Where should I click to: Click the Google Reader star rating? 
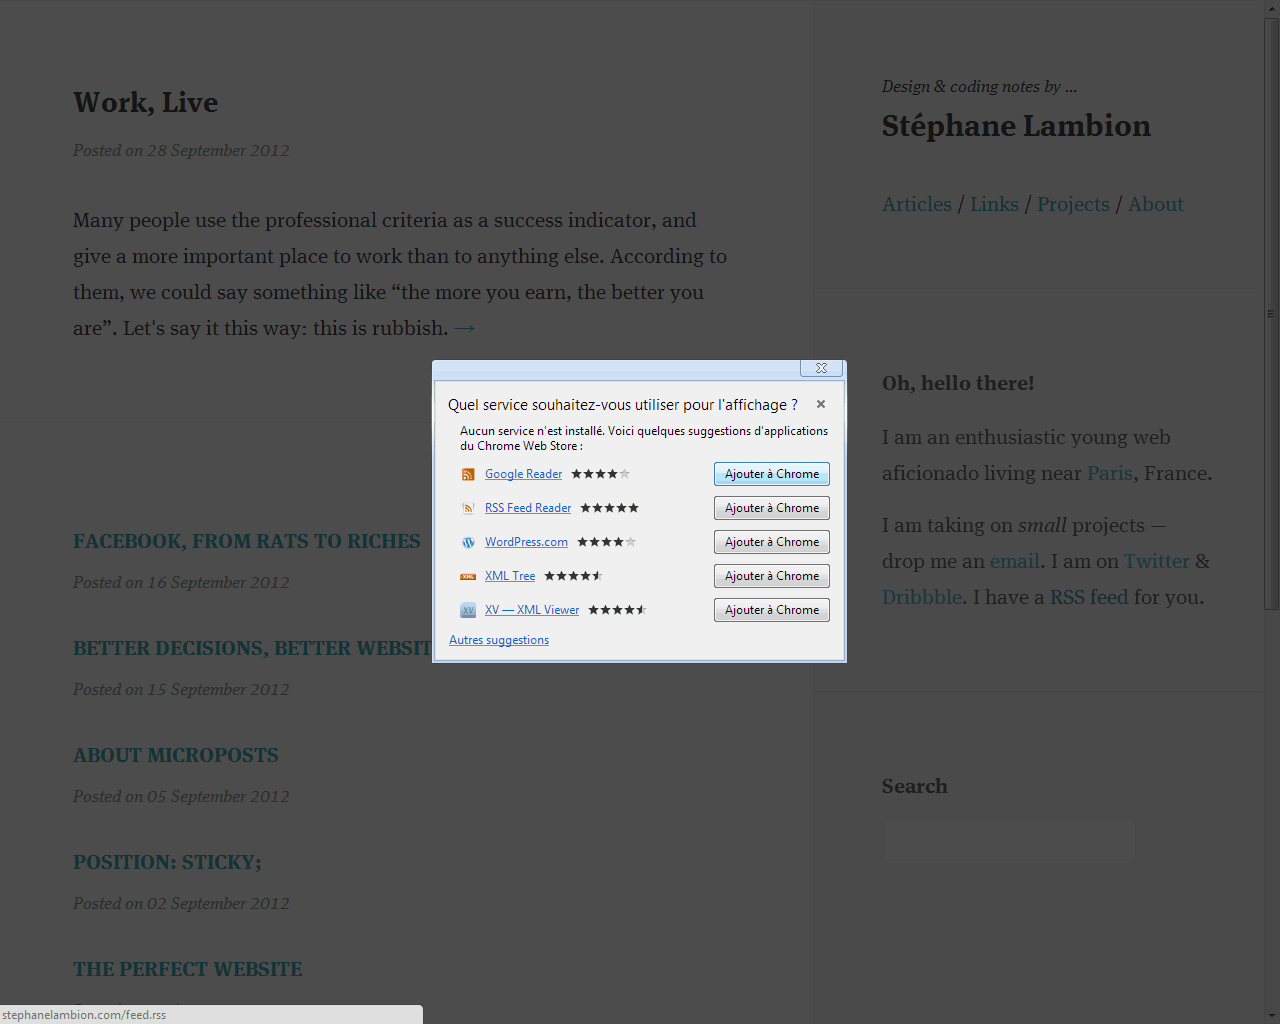tap(600, 474)
